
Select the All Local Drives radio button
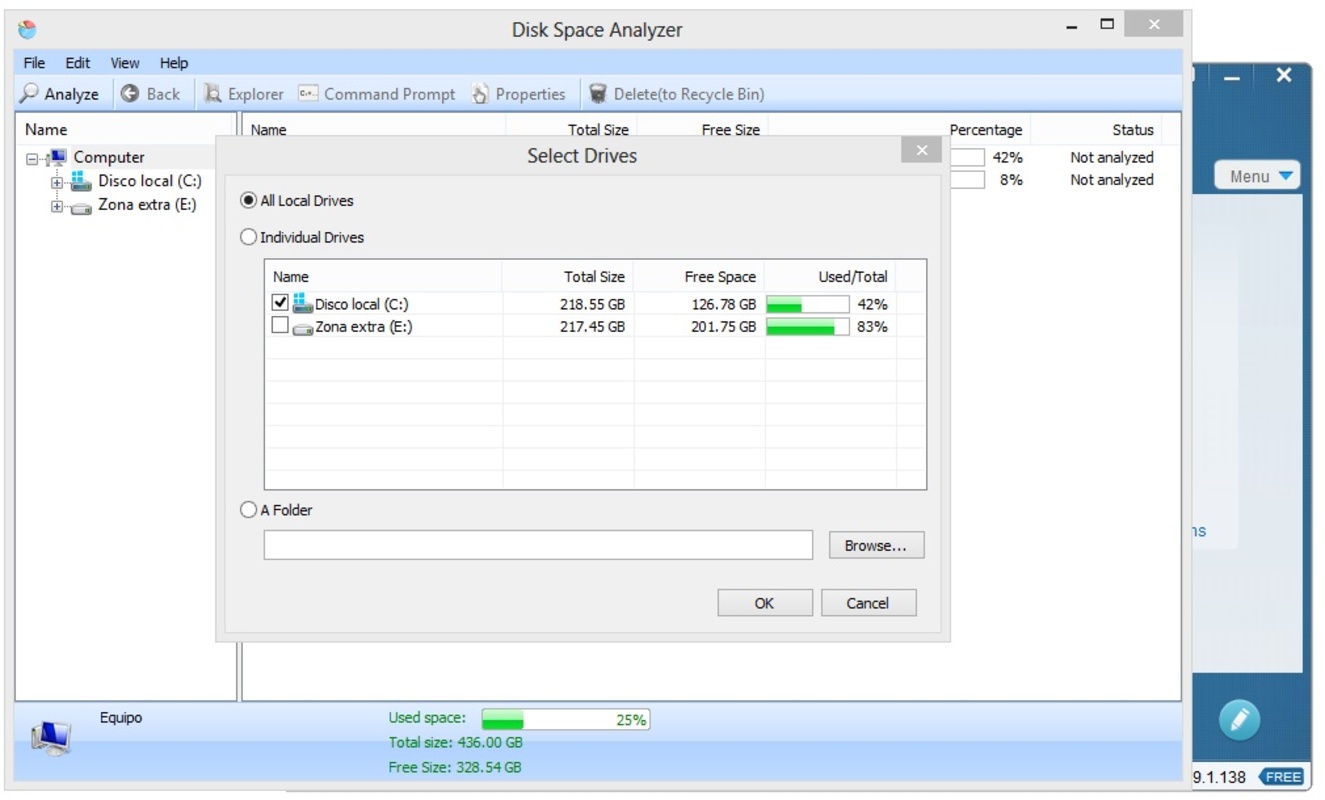[248, 201]
